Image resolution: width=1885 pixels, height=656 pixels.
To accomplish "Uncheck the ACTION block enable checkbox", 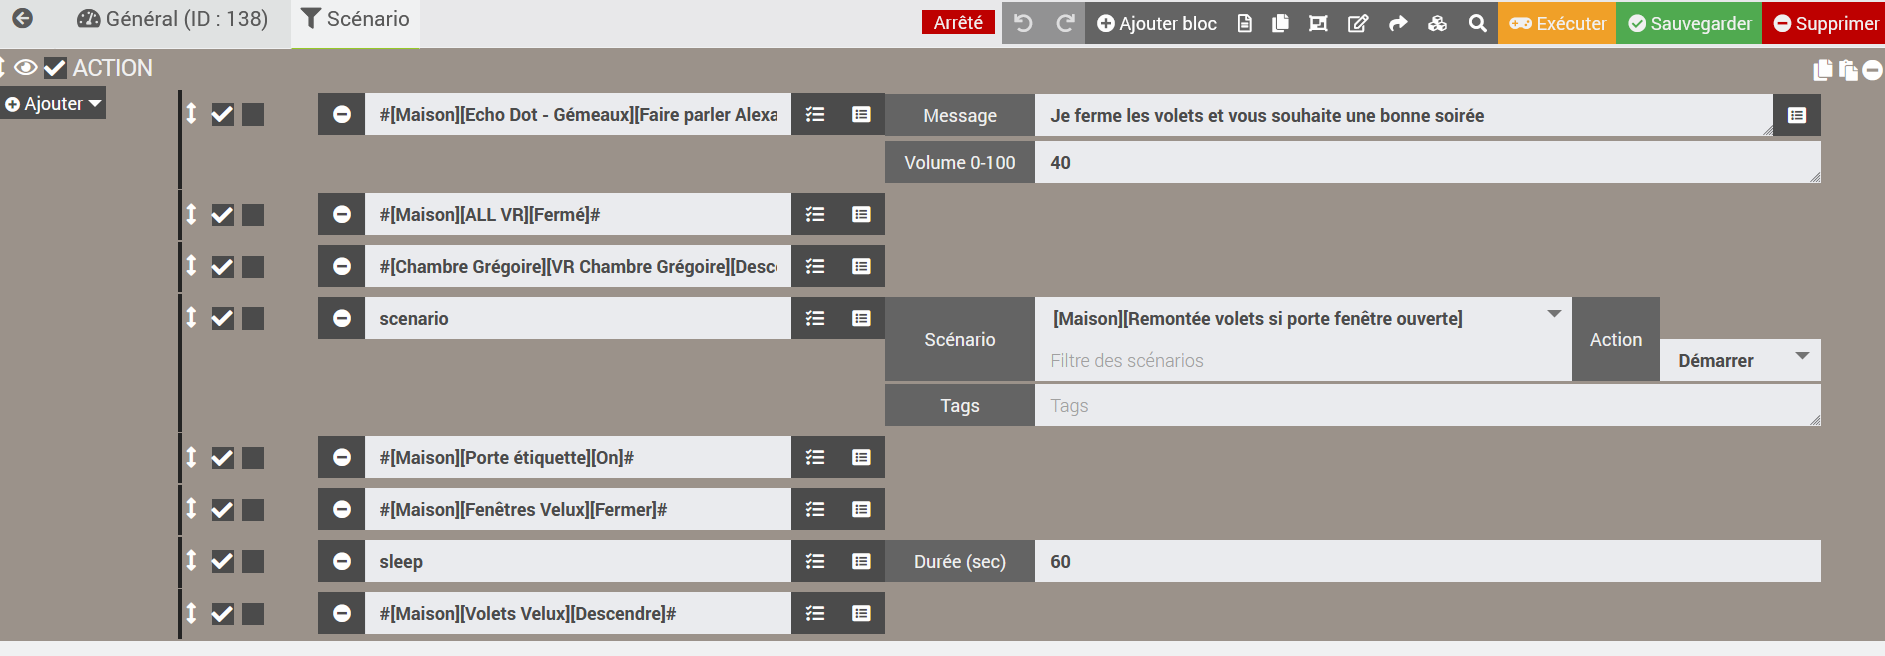I will pos(55,68).
